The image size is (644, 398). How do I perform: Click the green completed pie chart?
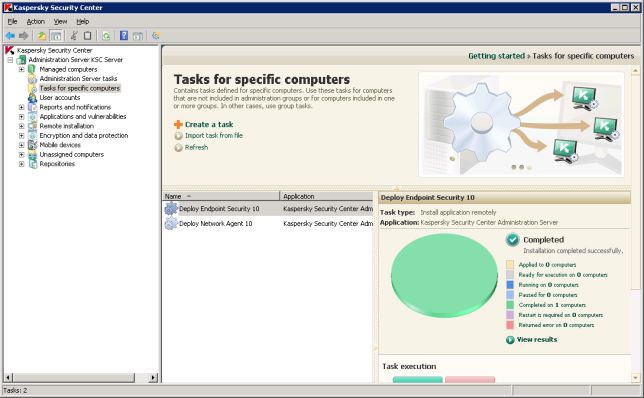pos(444,276)
